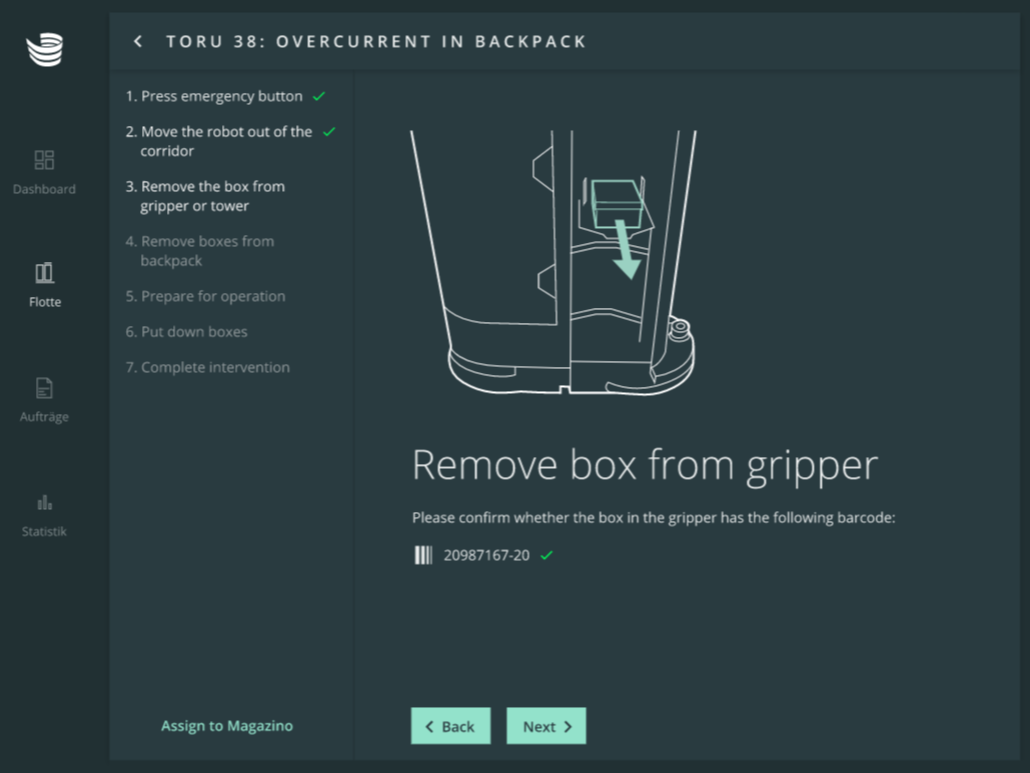
Task: Select step 3 Remove the box from gripper
Action: click(212, 196)
